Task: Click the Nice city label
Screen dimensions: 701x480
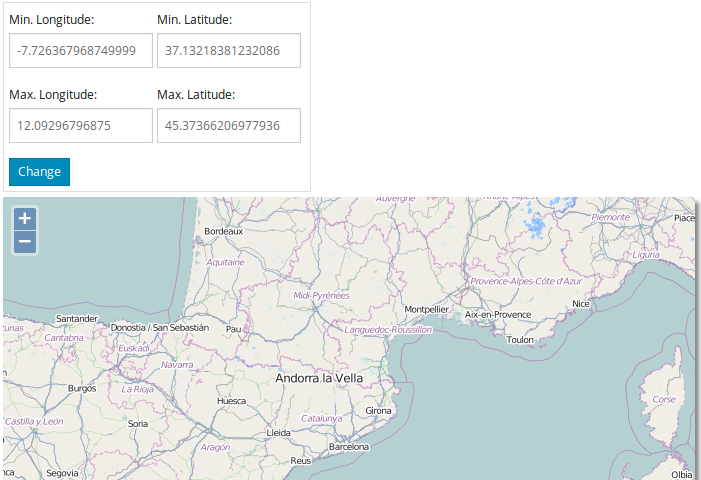Action: tap(581, 304)
